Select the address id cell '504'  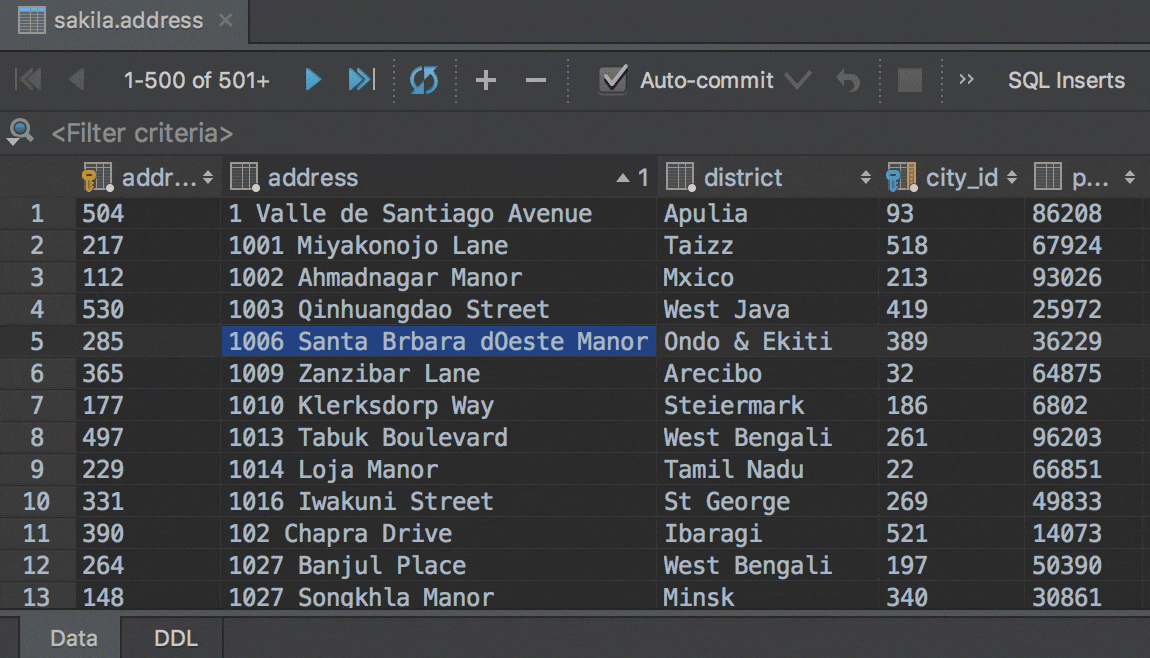148,213
